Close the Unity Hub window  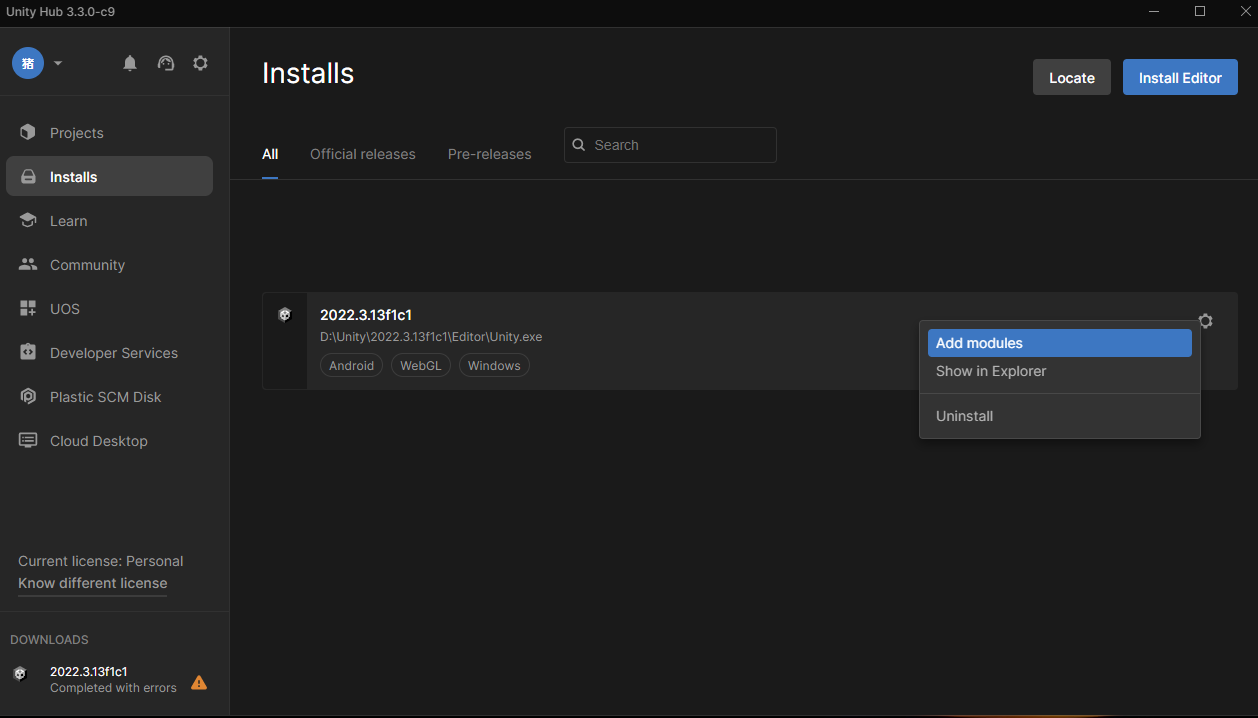click(1245, 11)
